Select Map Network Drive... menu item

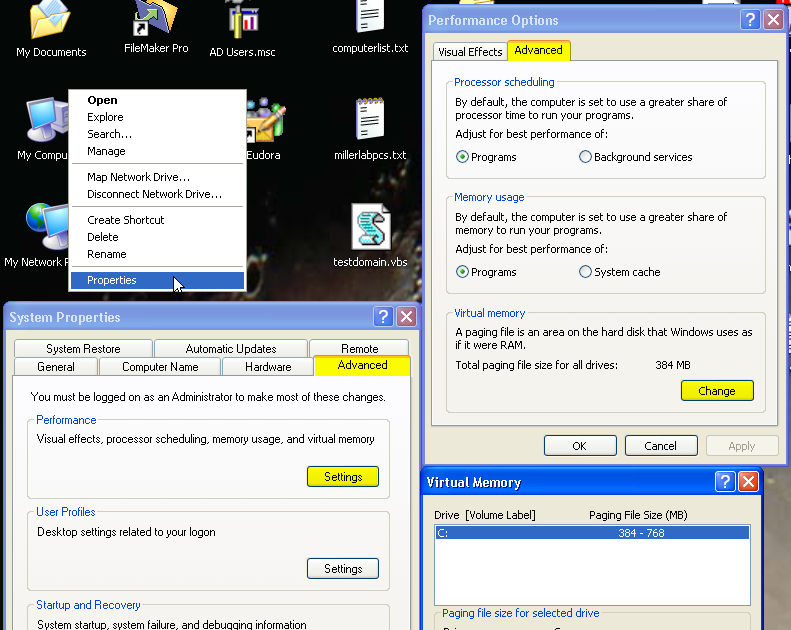[158, 177]
